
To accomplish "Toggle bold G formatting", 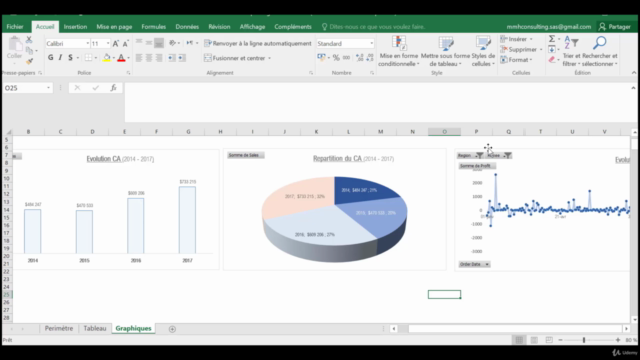I will [x=51, y=58].
